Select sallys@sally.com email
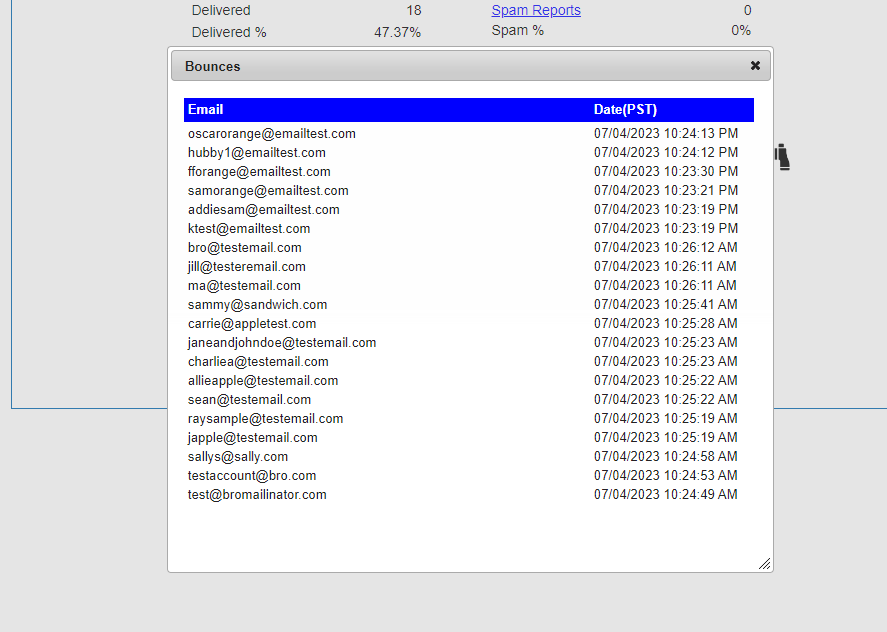887x632 pixels. pyautogui.click(x=238, y=457)
